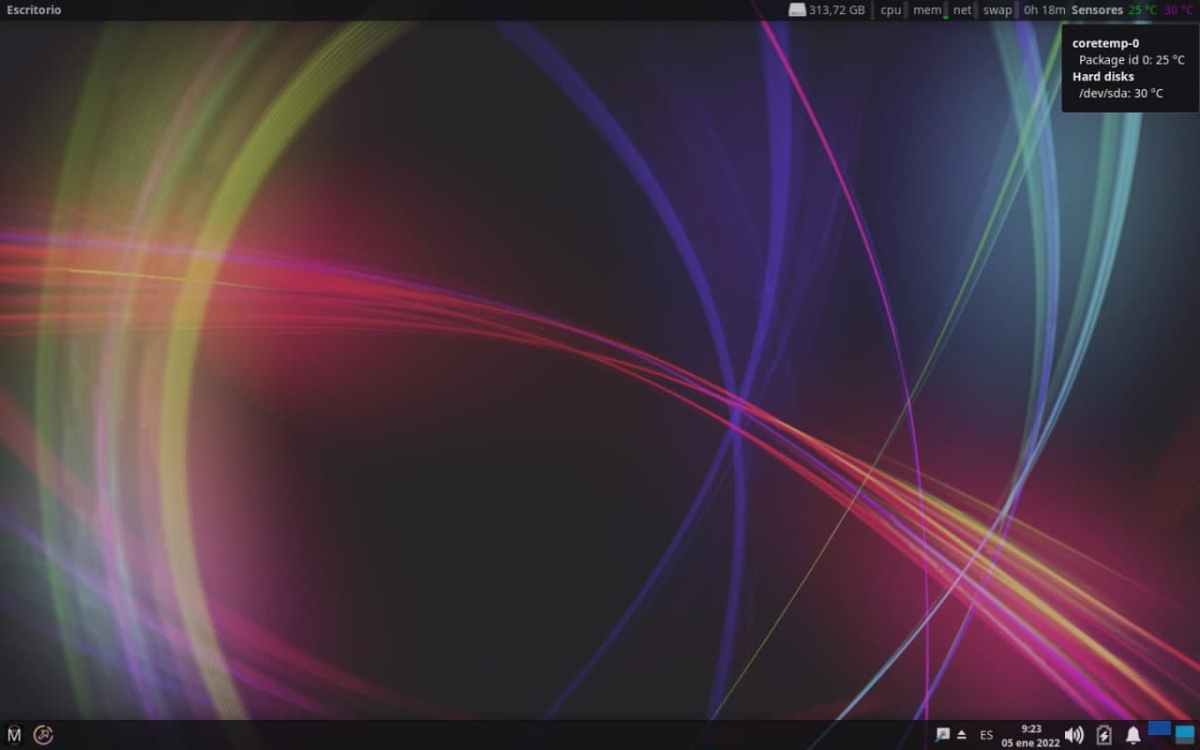Click the 0h 18m uptime indicator

coord(1044,10)
